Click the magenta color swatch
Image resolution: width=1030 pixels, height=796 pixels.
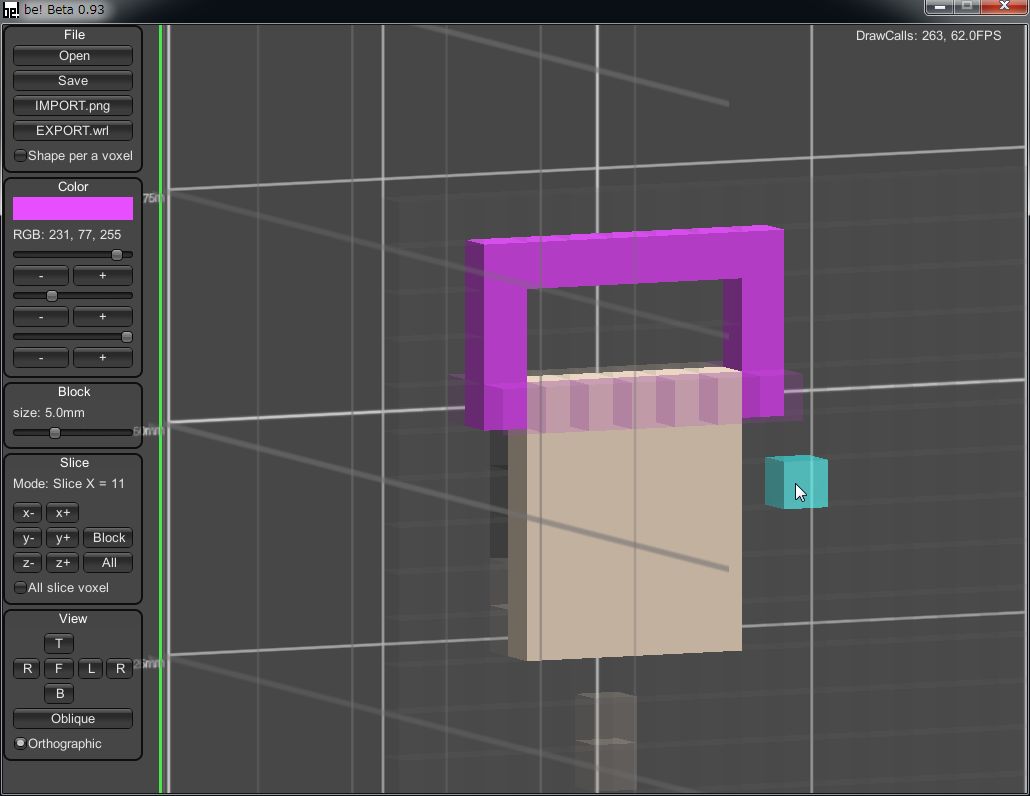pyautogui.click(x=73, y=208)
